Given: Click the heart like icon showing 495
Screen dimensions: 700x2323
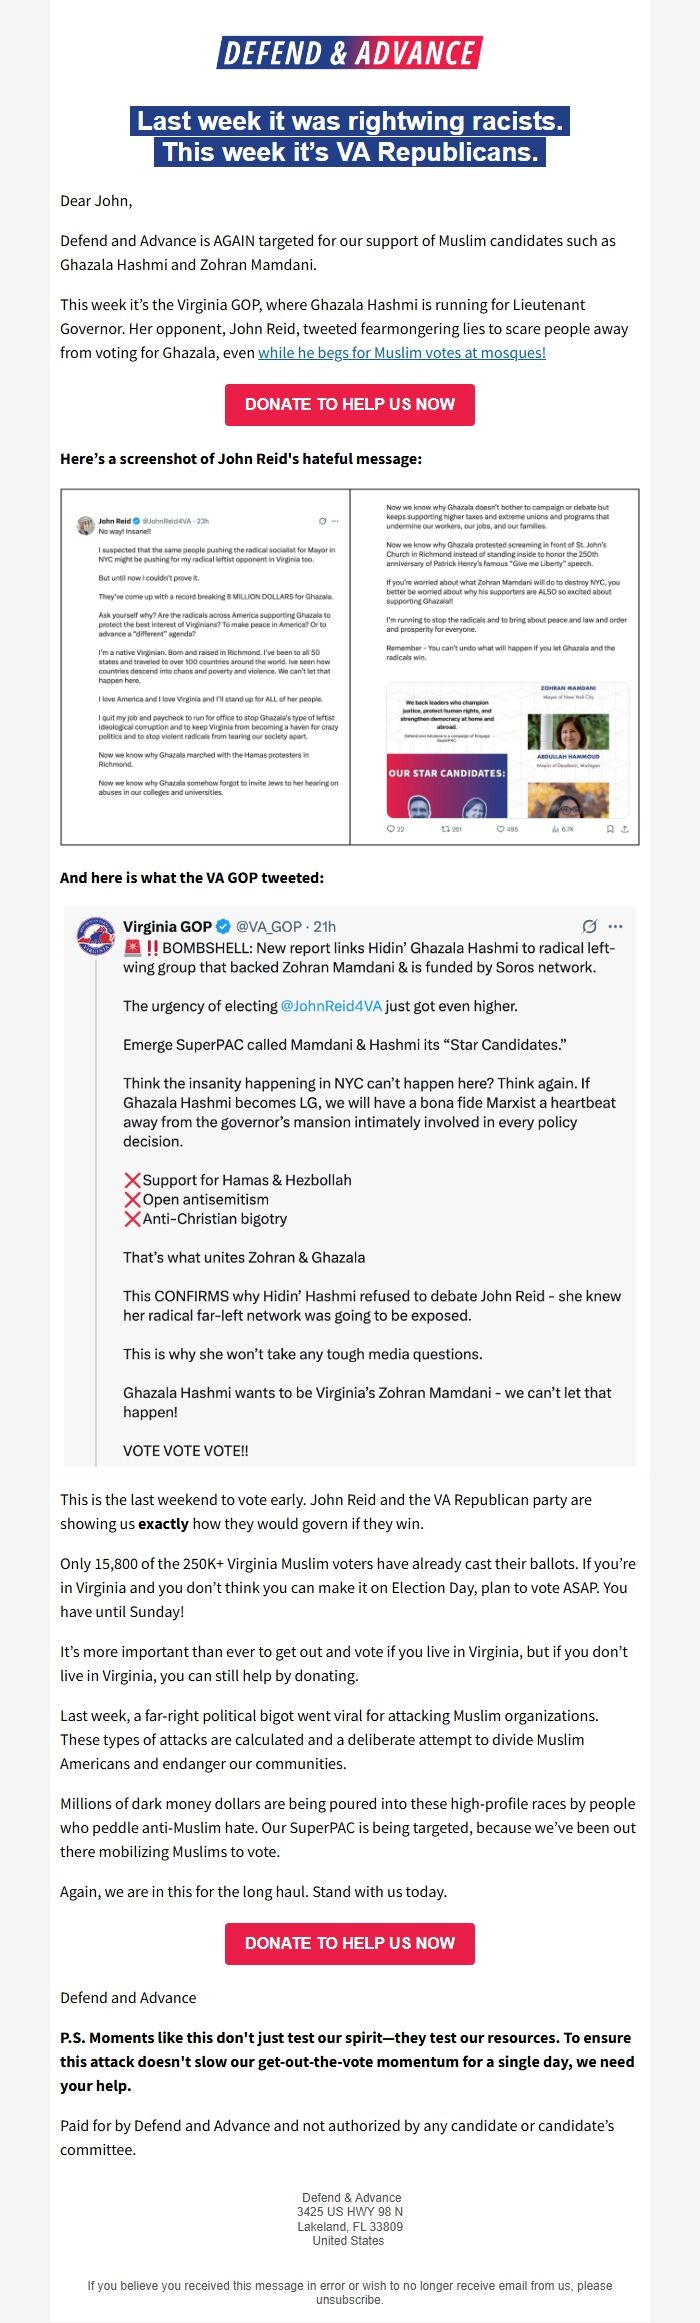Looking at the screenshot, I should 500,828.
